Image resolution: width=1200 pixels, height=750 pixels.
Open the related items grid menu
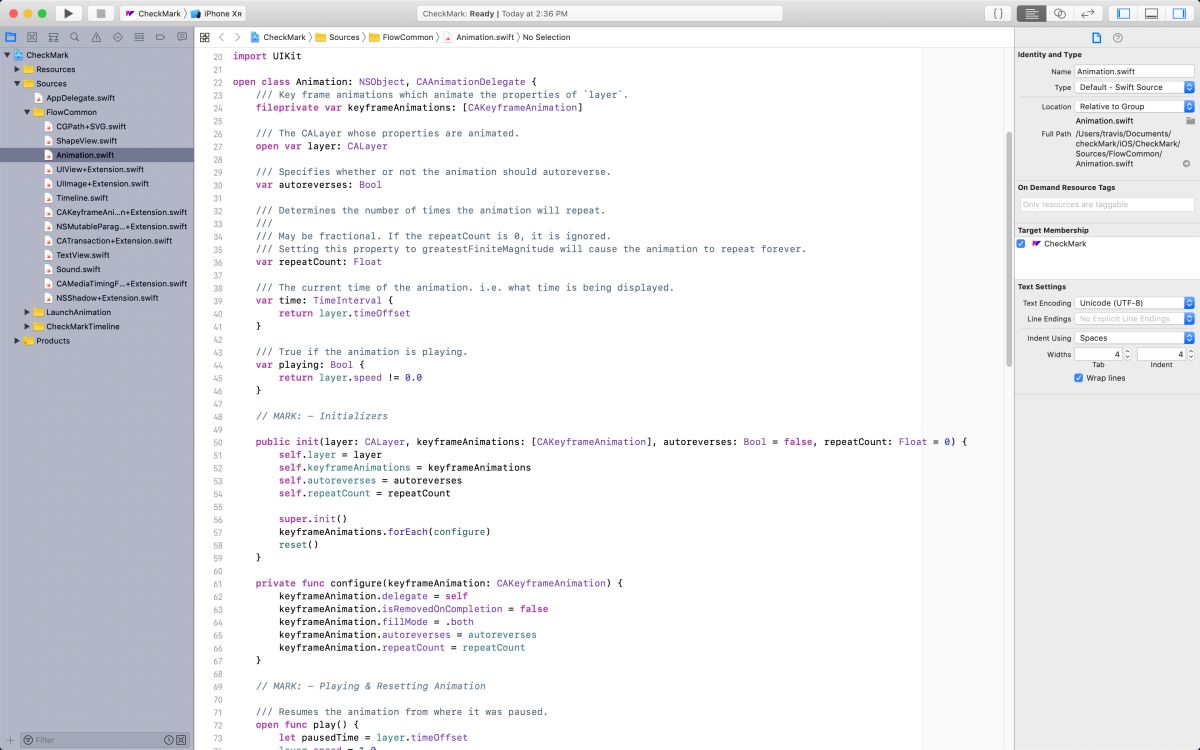click(x=205, y=37)
